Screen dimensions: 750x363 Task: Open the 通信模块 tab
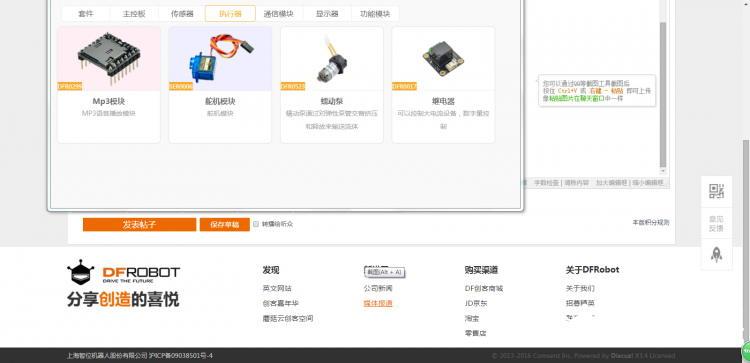[279, 14]
